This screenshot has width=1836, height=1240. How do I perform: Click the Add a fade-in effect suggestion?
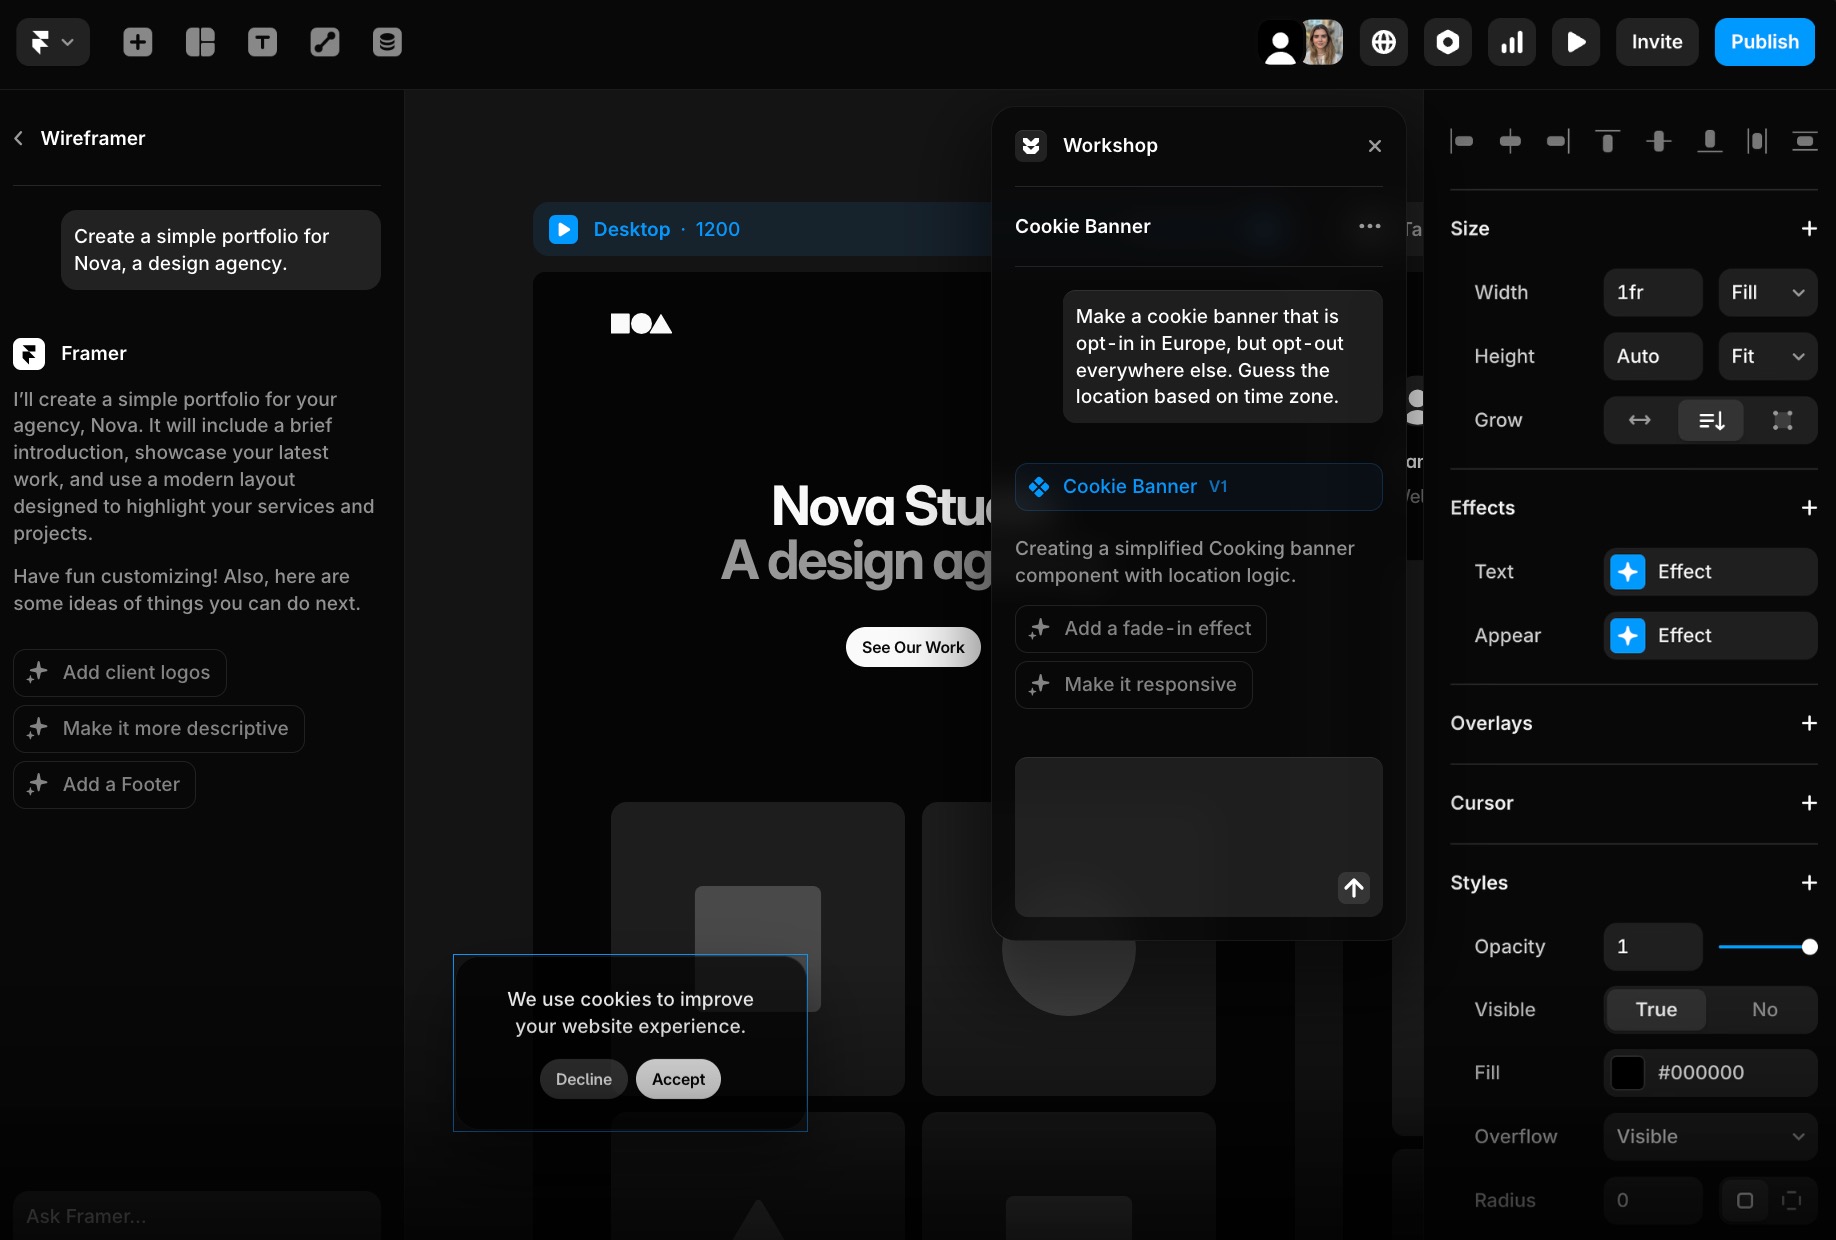click(x=1141, y=629)
